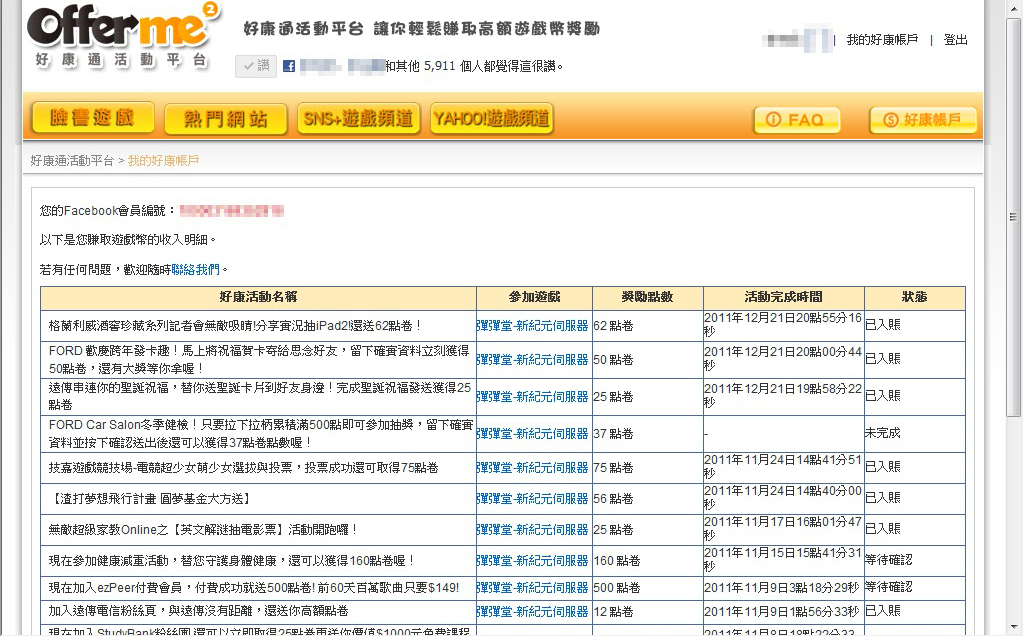Click the 等待確認 status in the 160 點卷 row
The image size is (1024, 637).
pos(889,560)
